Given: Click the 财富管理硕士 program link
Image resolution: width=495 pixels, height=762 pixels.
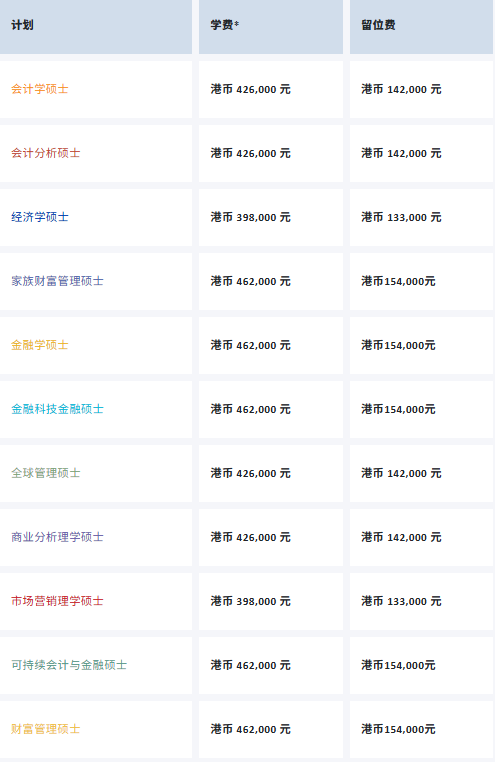Looking at the screenshot, I should (46, 729).
